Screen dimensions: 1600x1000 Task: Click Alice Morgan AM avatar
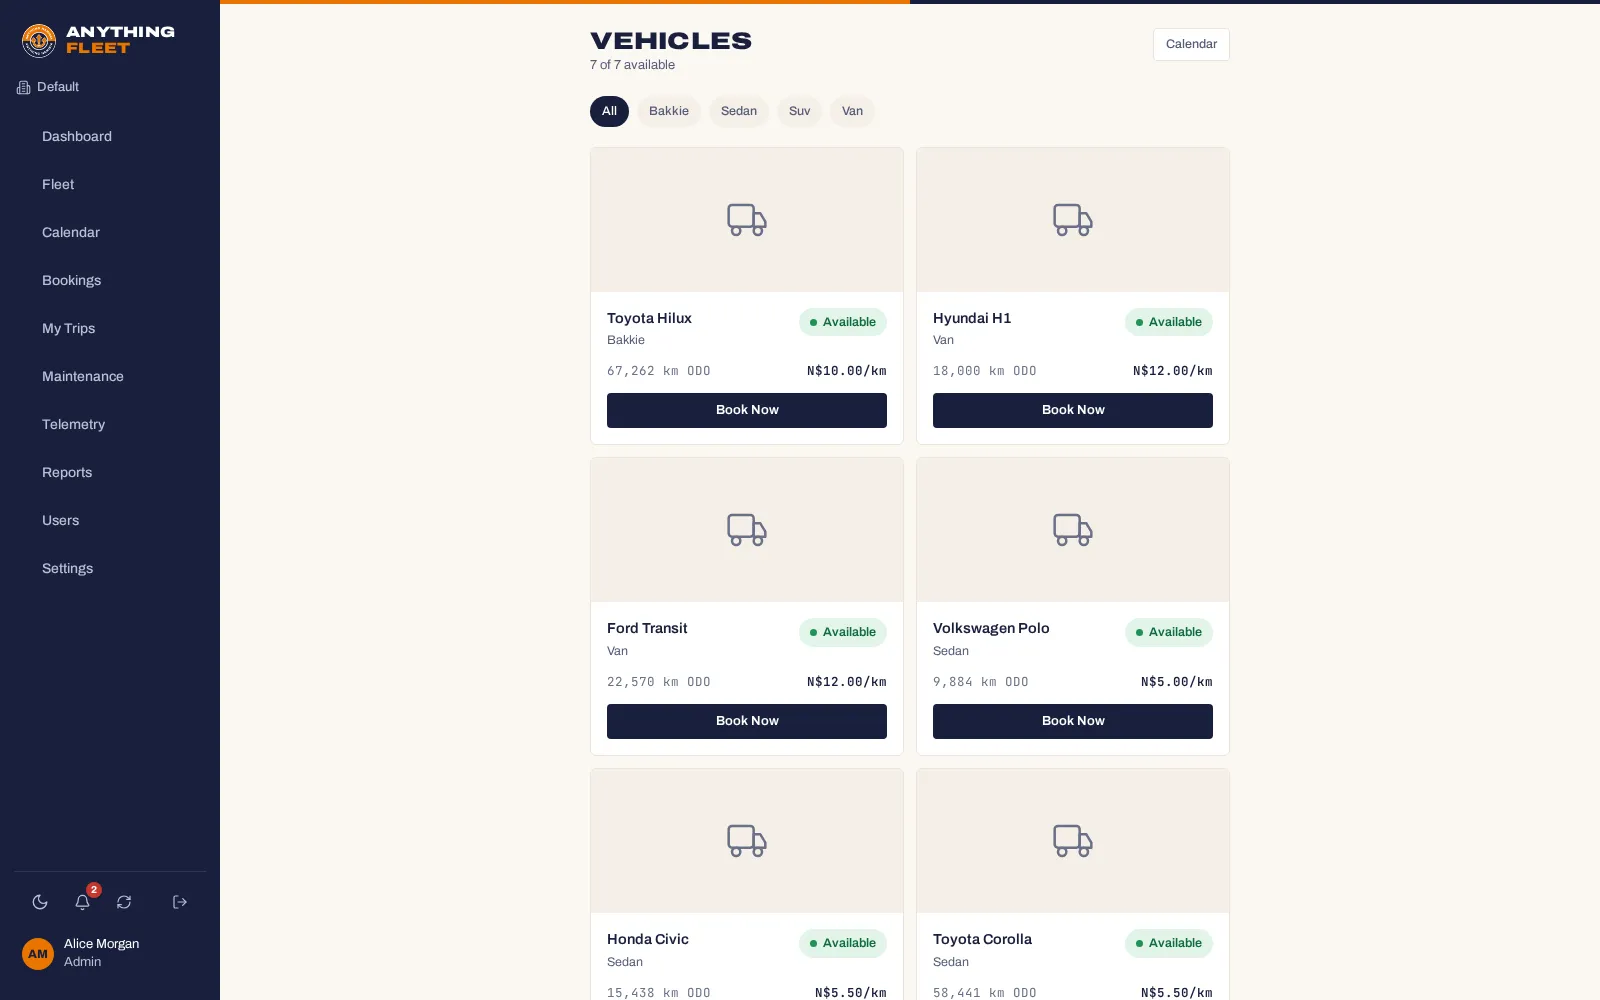38,954
